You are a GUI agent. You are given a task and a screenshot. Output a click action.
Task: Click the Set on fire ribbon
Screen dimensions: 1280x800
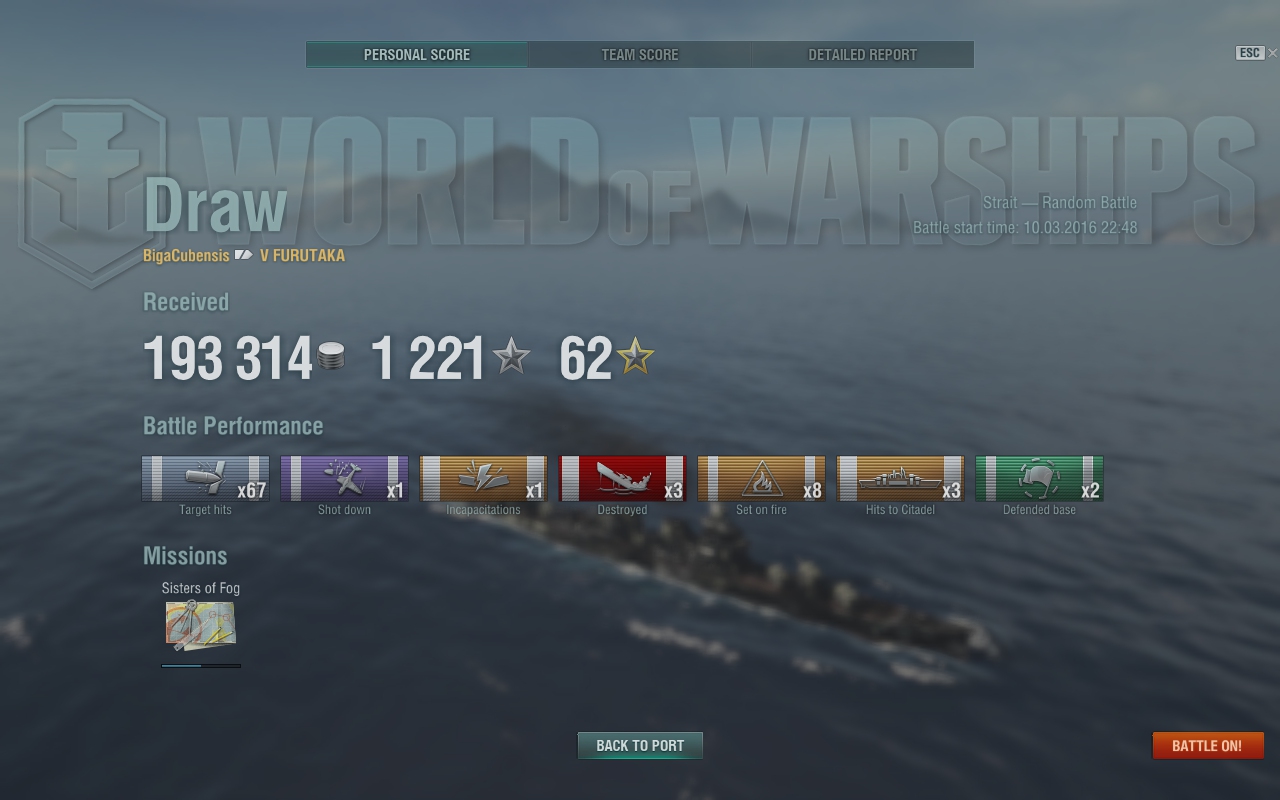pos(761,478)
